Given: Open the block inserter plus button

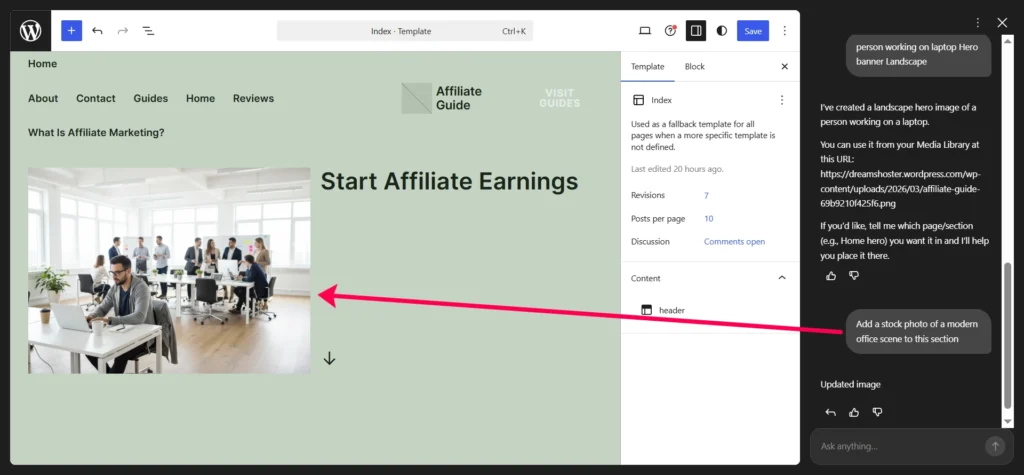Looking at the screenshot, I should (71, 31).
